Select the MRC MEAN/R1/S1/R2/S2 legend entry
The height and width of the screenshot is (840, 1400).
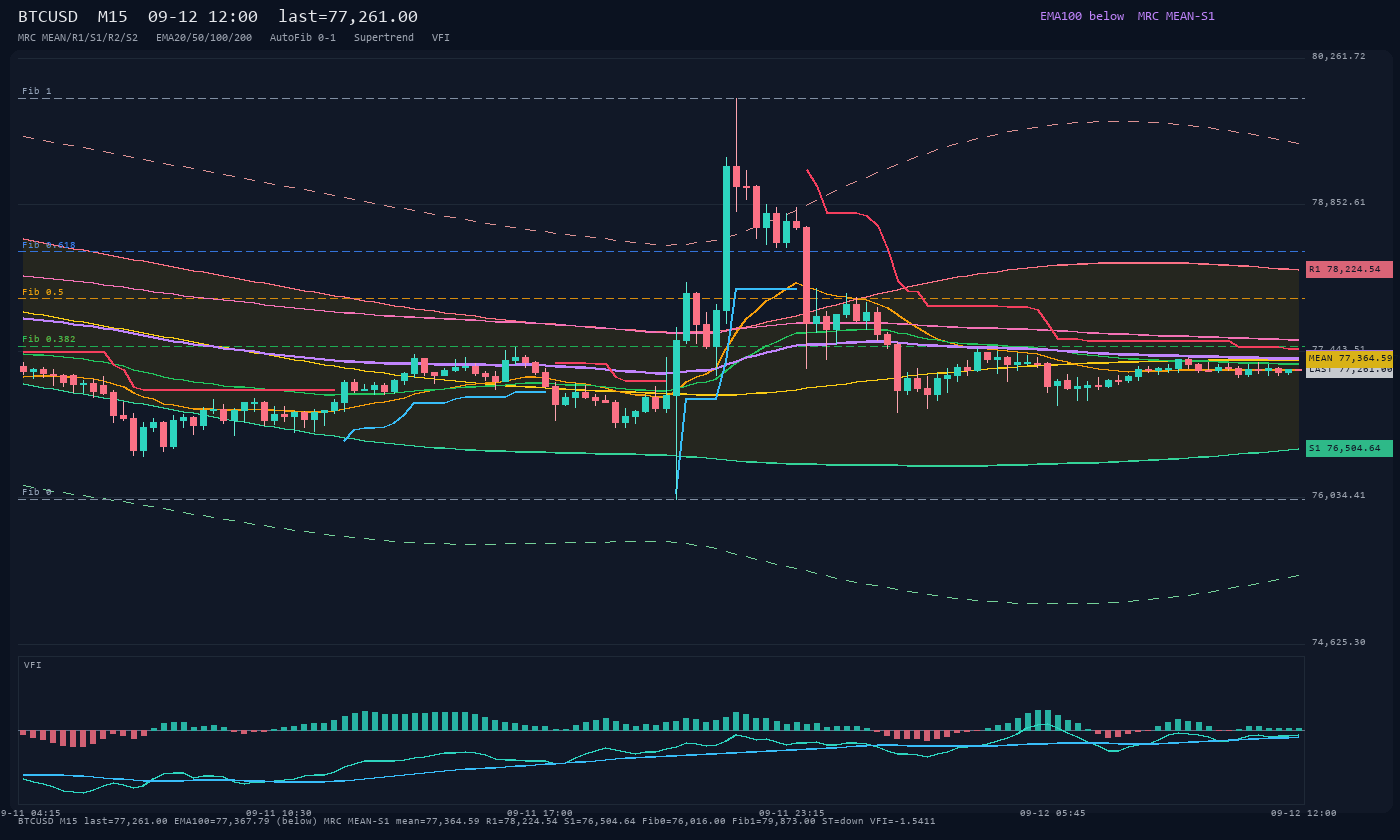tap(78, 38)
